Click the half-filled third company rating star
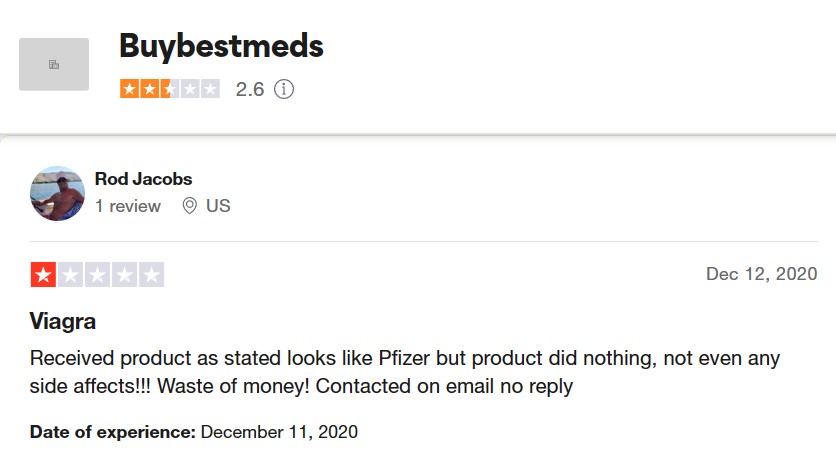Screen dimensions: 836x453 (169, 89)
